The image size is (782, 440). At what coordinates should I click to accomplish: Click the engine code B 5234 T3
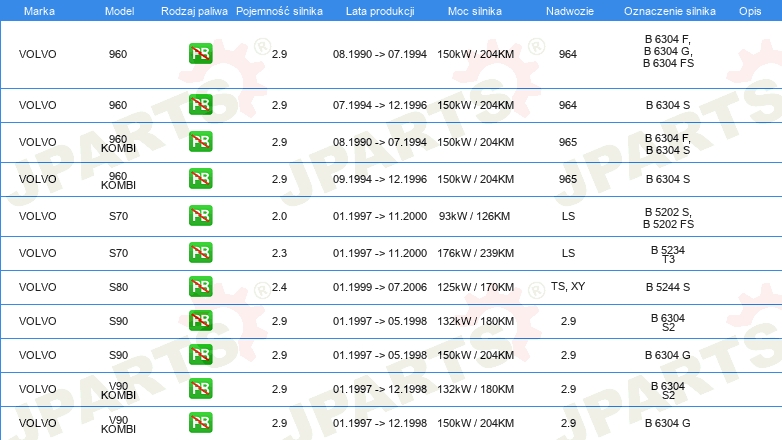pos(668,254)
